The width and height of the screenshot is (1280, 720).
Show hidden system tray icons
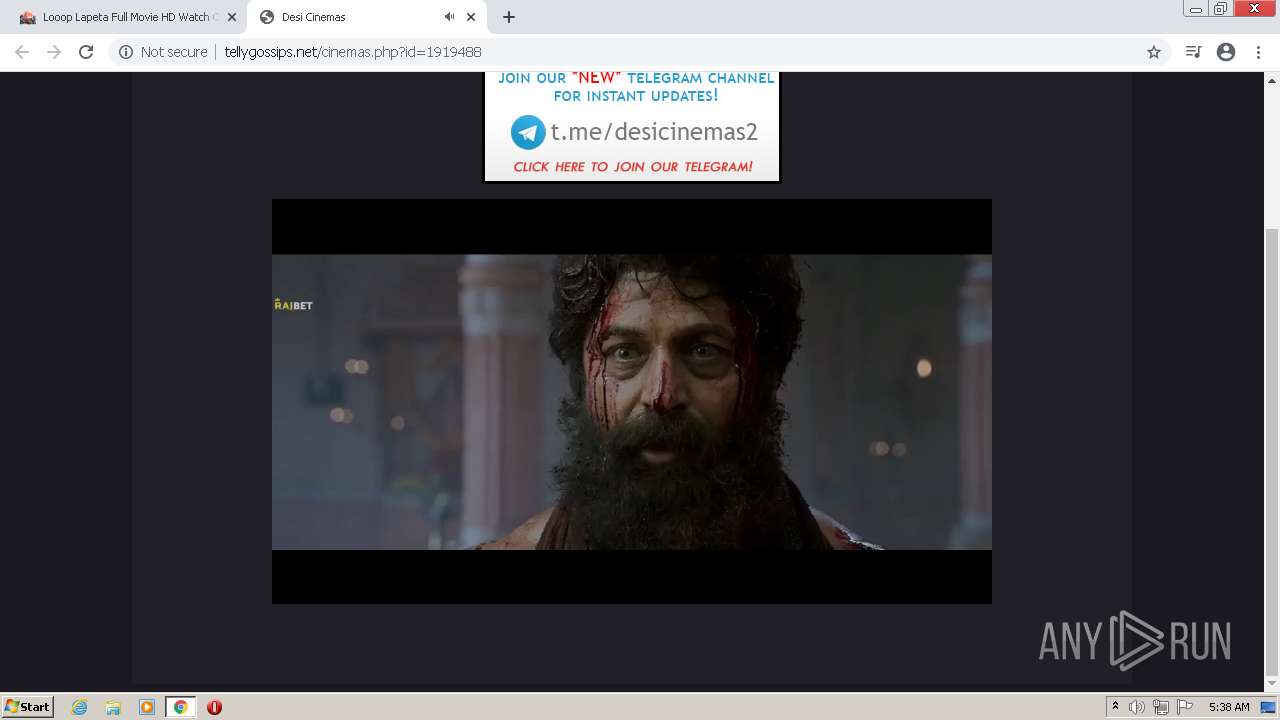pos(1115,707)
